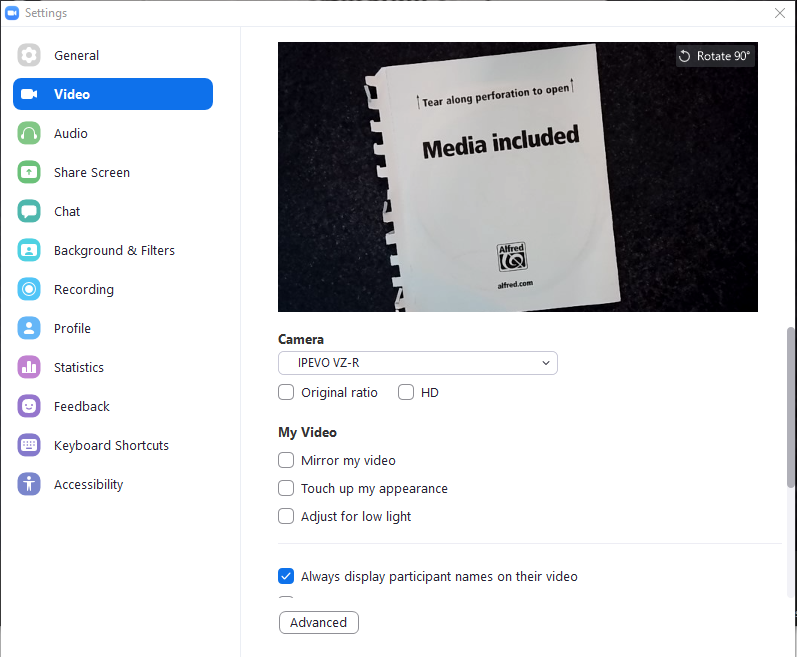Screen dimensions: 797x657
Task: Open the Keyboard Shortcuts icon
Action: (x=29, y=446)
